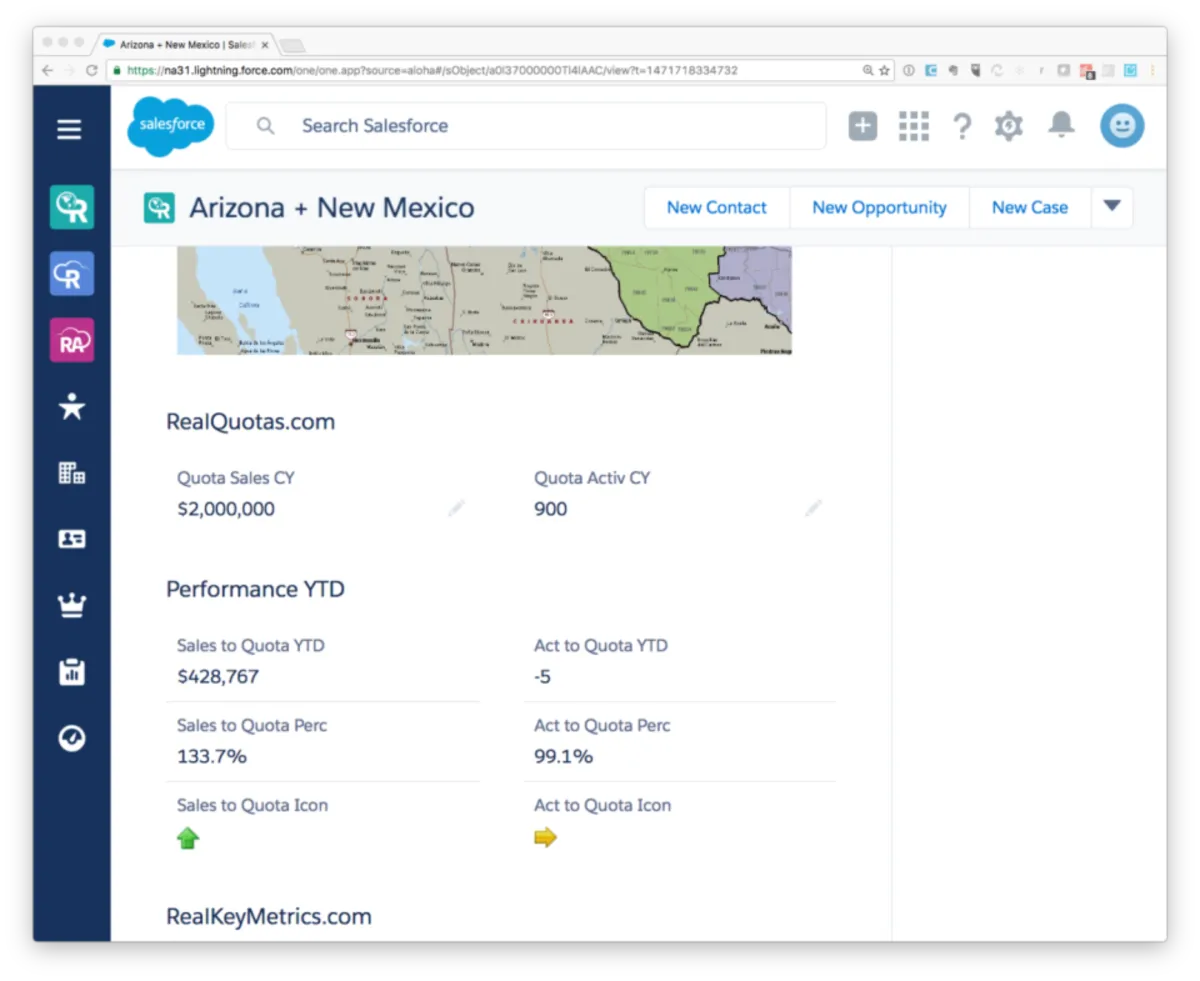The width and height of the screenshot is (1200, 981).
Task: Expand more actions dropdown beside New Case
Action: [x=1112, y=207]
